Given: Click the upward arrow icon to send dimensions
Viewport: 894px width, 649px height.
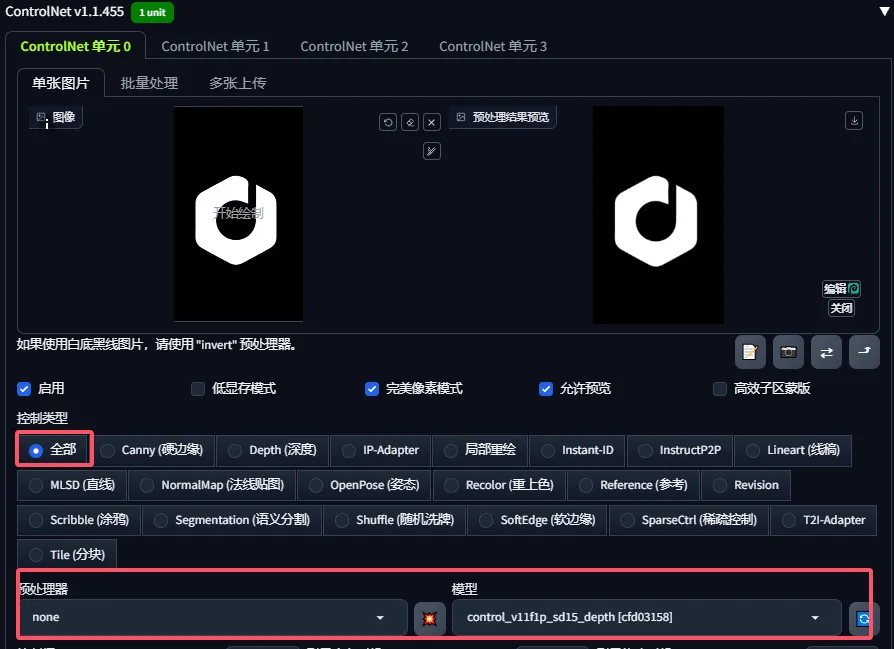Looking at the screenshot, I should [x=864, y=352].
